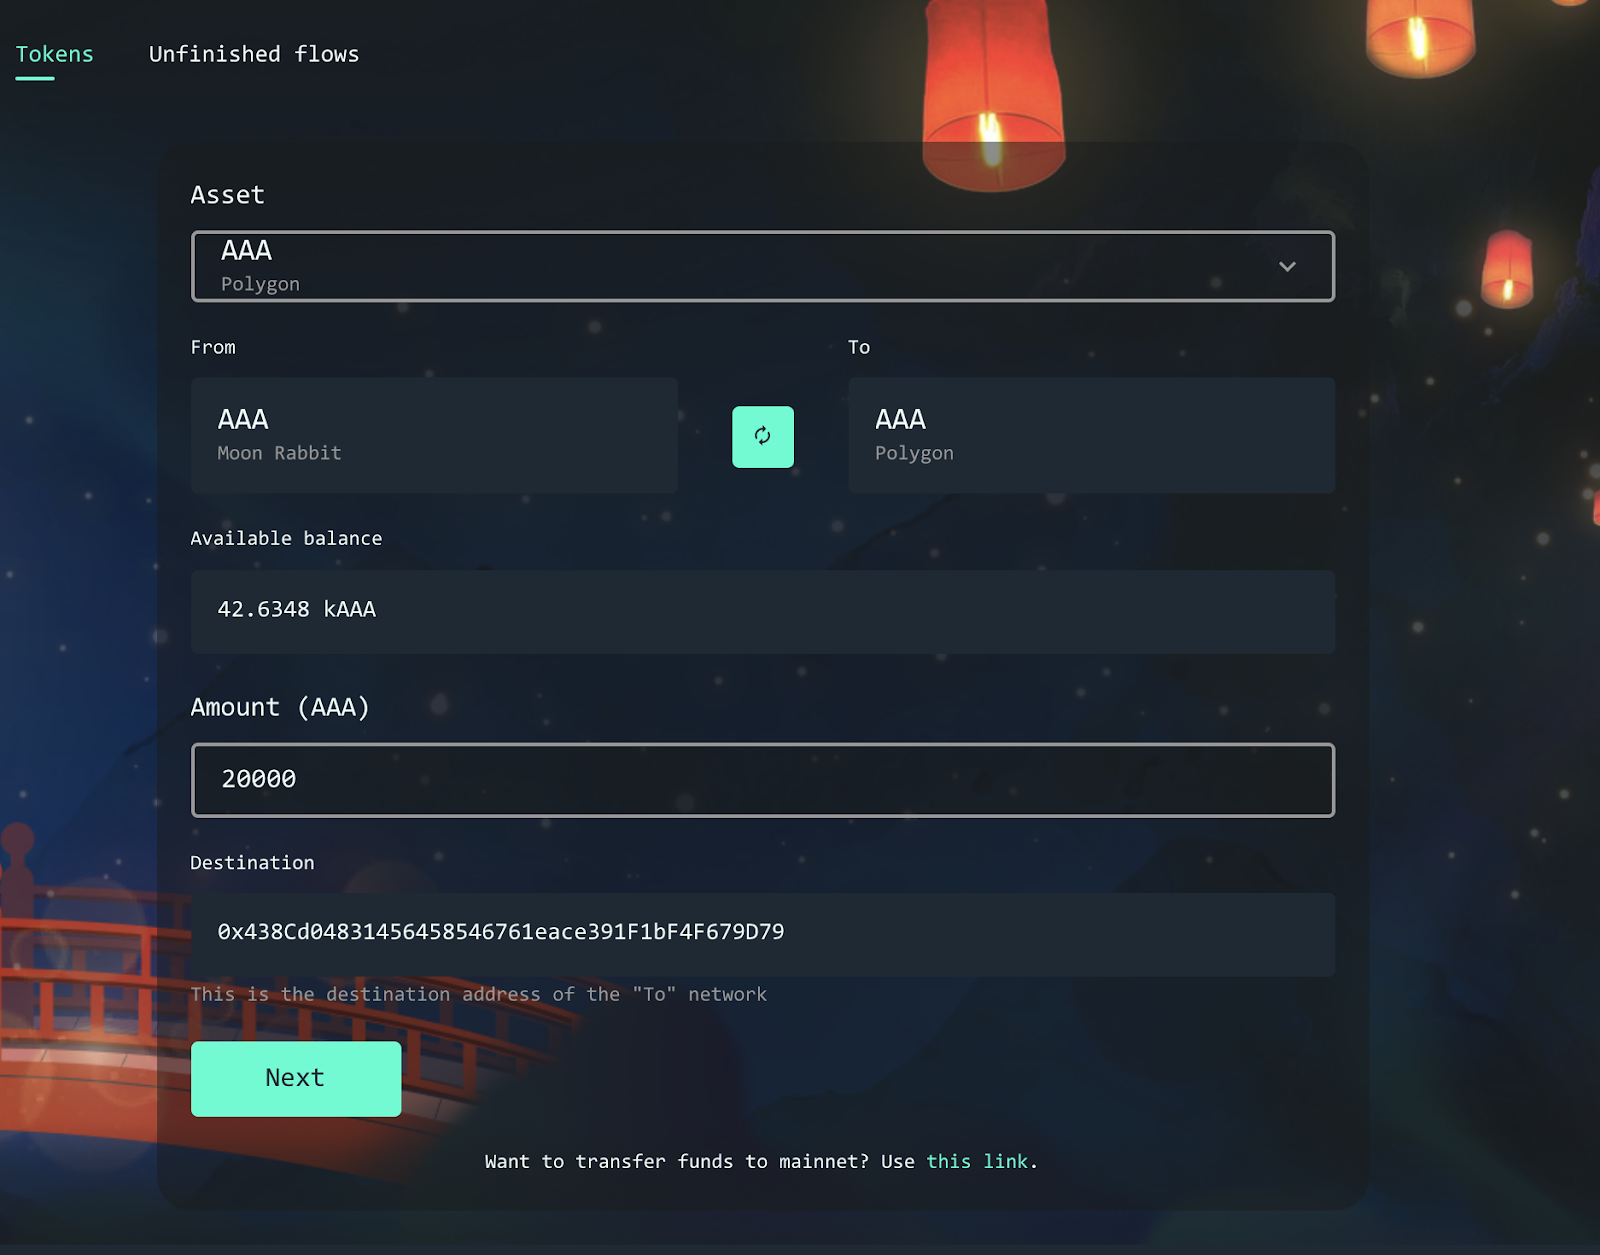Click the destination address helper note
Image resolution: width=1600 pixels, height=1255 pixels.
[478, 994]
